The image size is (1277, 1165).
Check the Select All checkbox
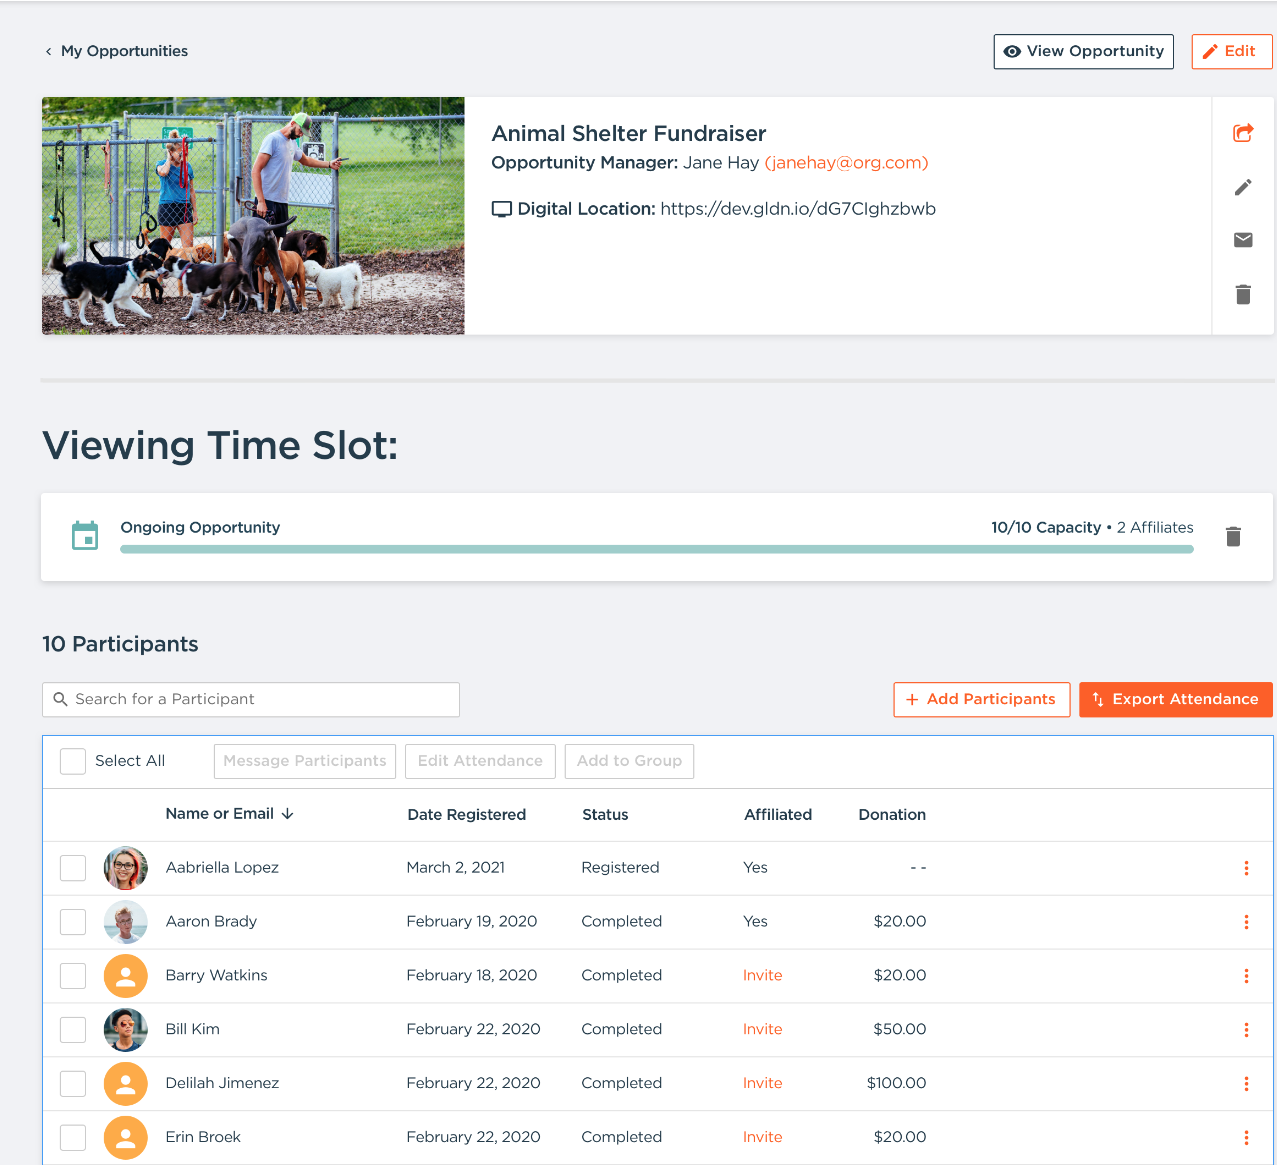(72, 761)
